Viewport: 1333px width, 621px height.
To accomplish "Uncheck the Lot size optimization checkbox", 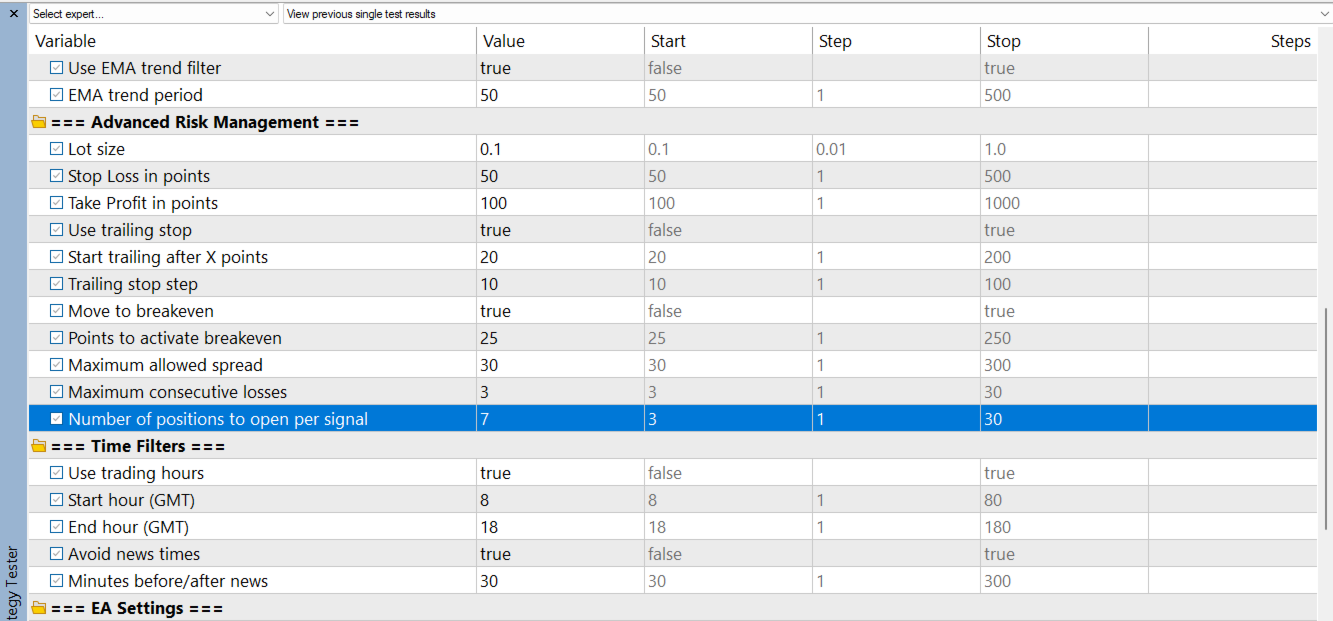I will tap(56, 149).
